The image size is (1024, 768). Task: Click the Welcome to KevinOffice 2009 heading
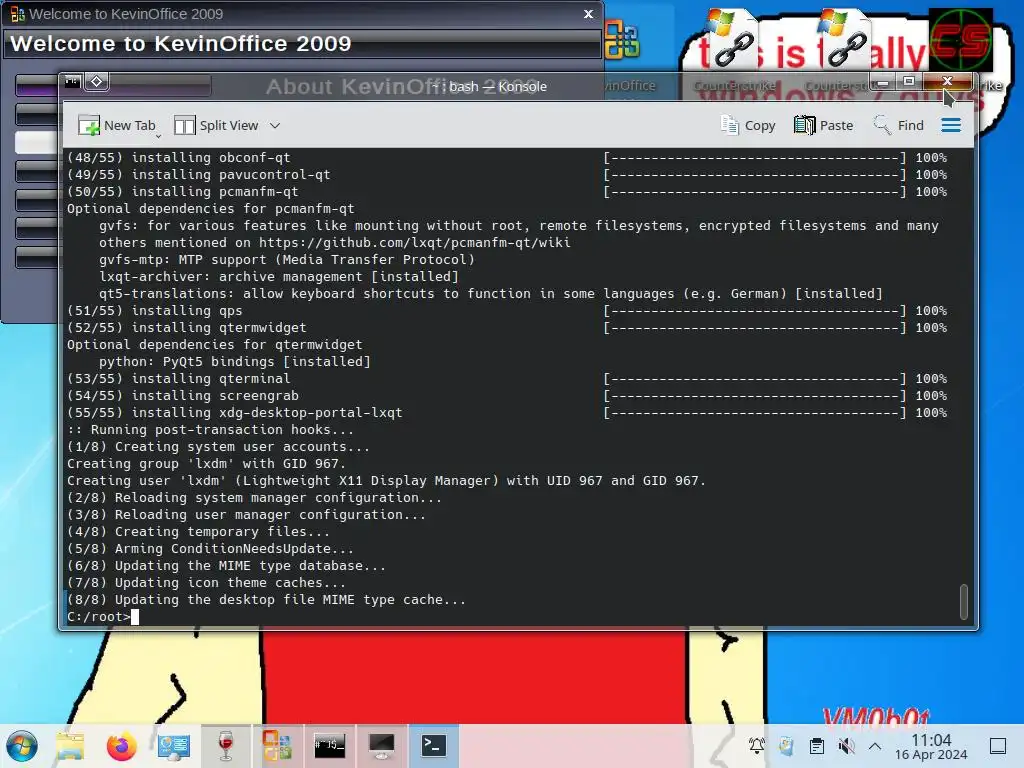181,44
